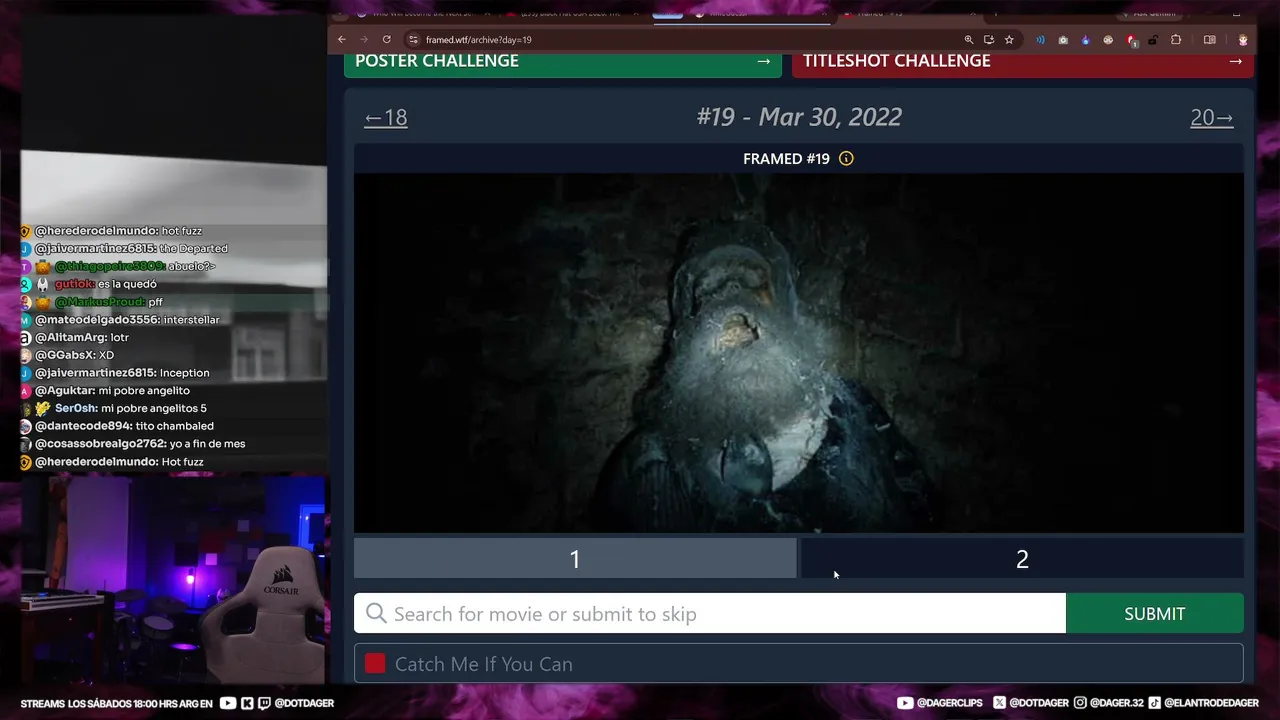
Task: Click the chat message 'yo a fin de mes'
Action: pyautogui.click(x=207, y=444)
